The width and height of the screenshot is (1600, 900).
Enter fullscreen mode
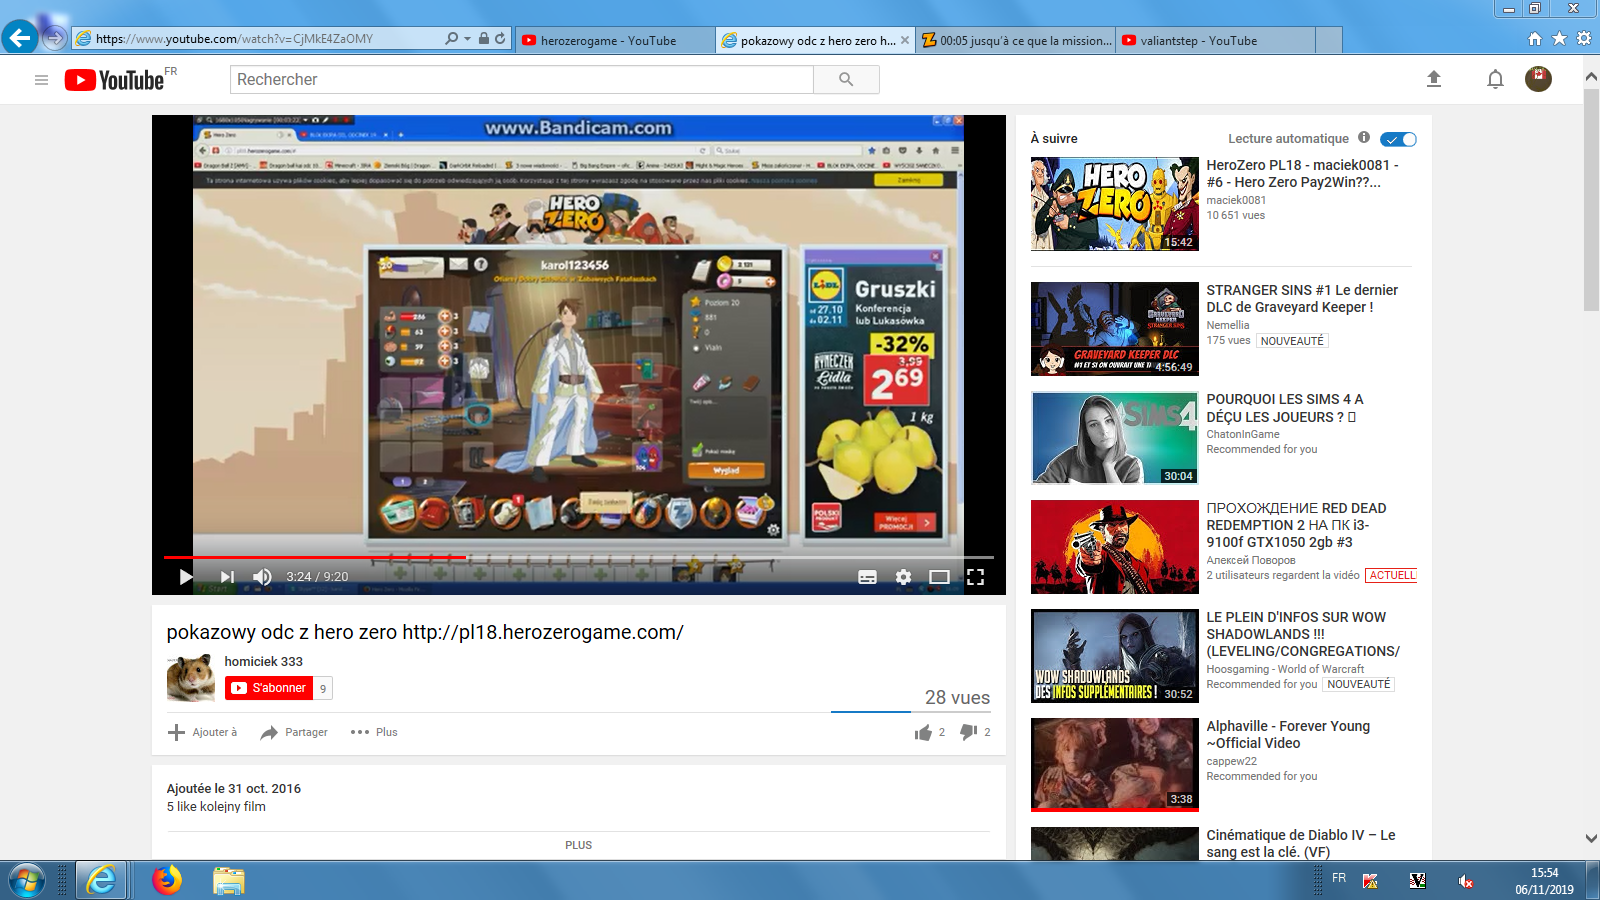[x=976, y=577]
